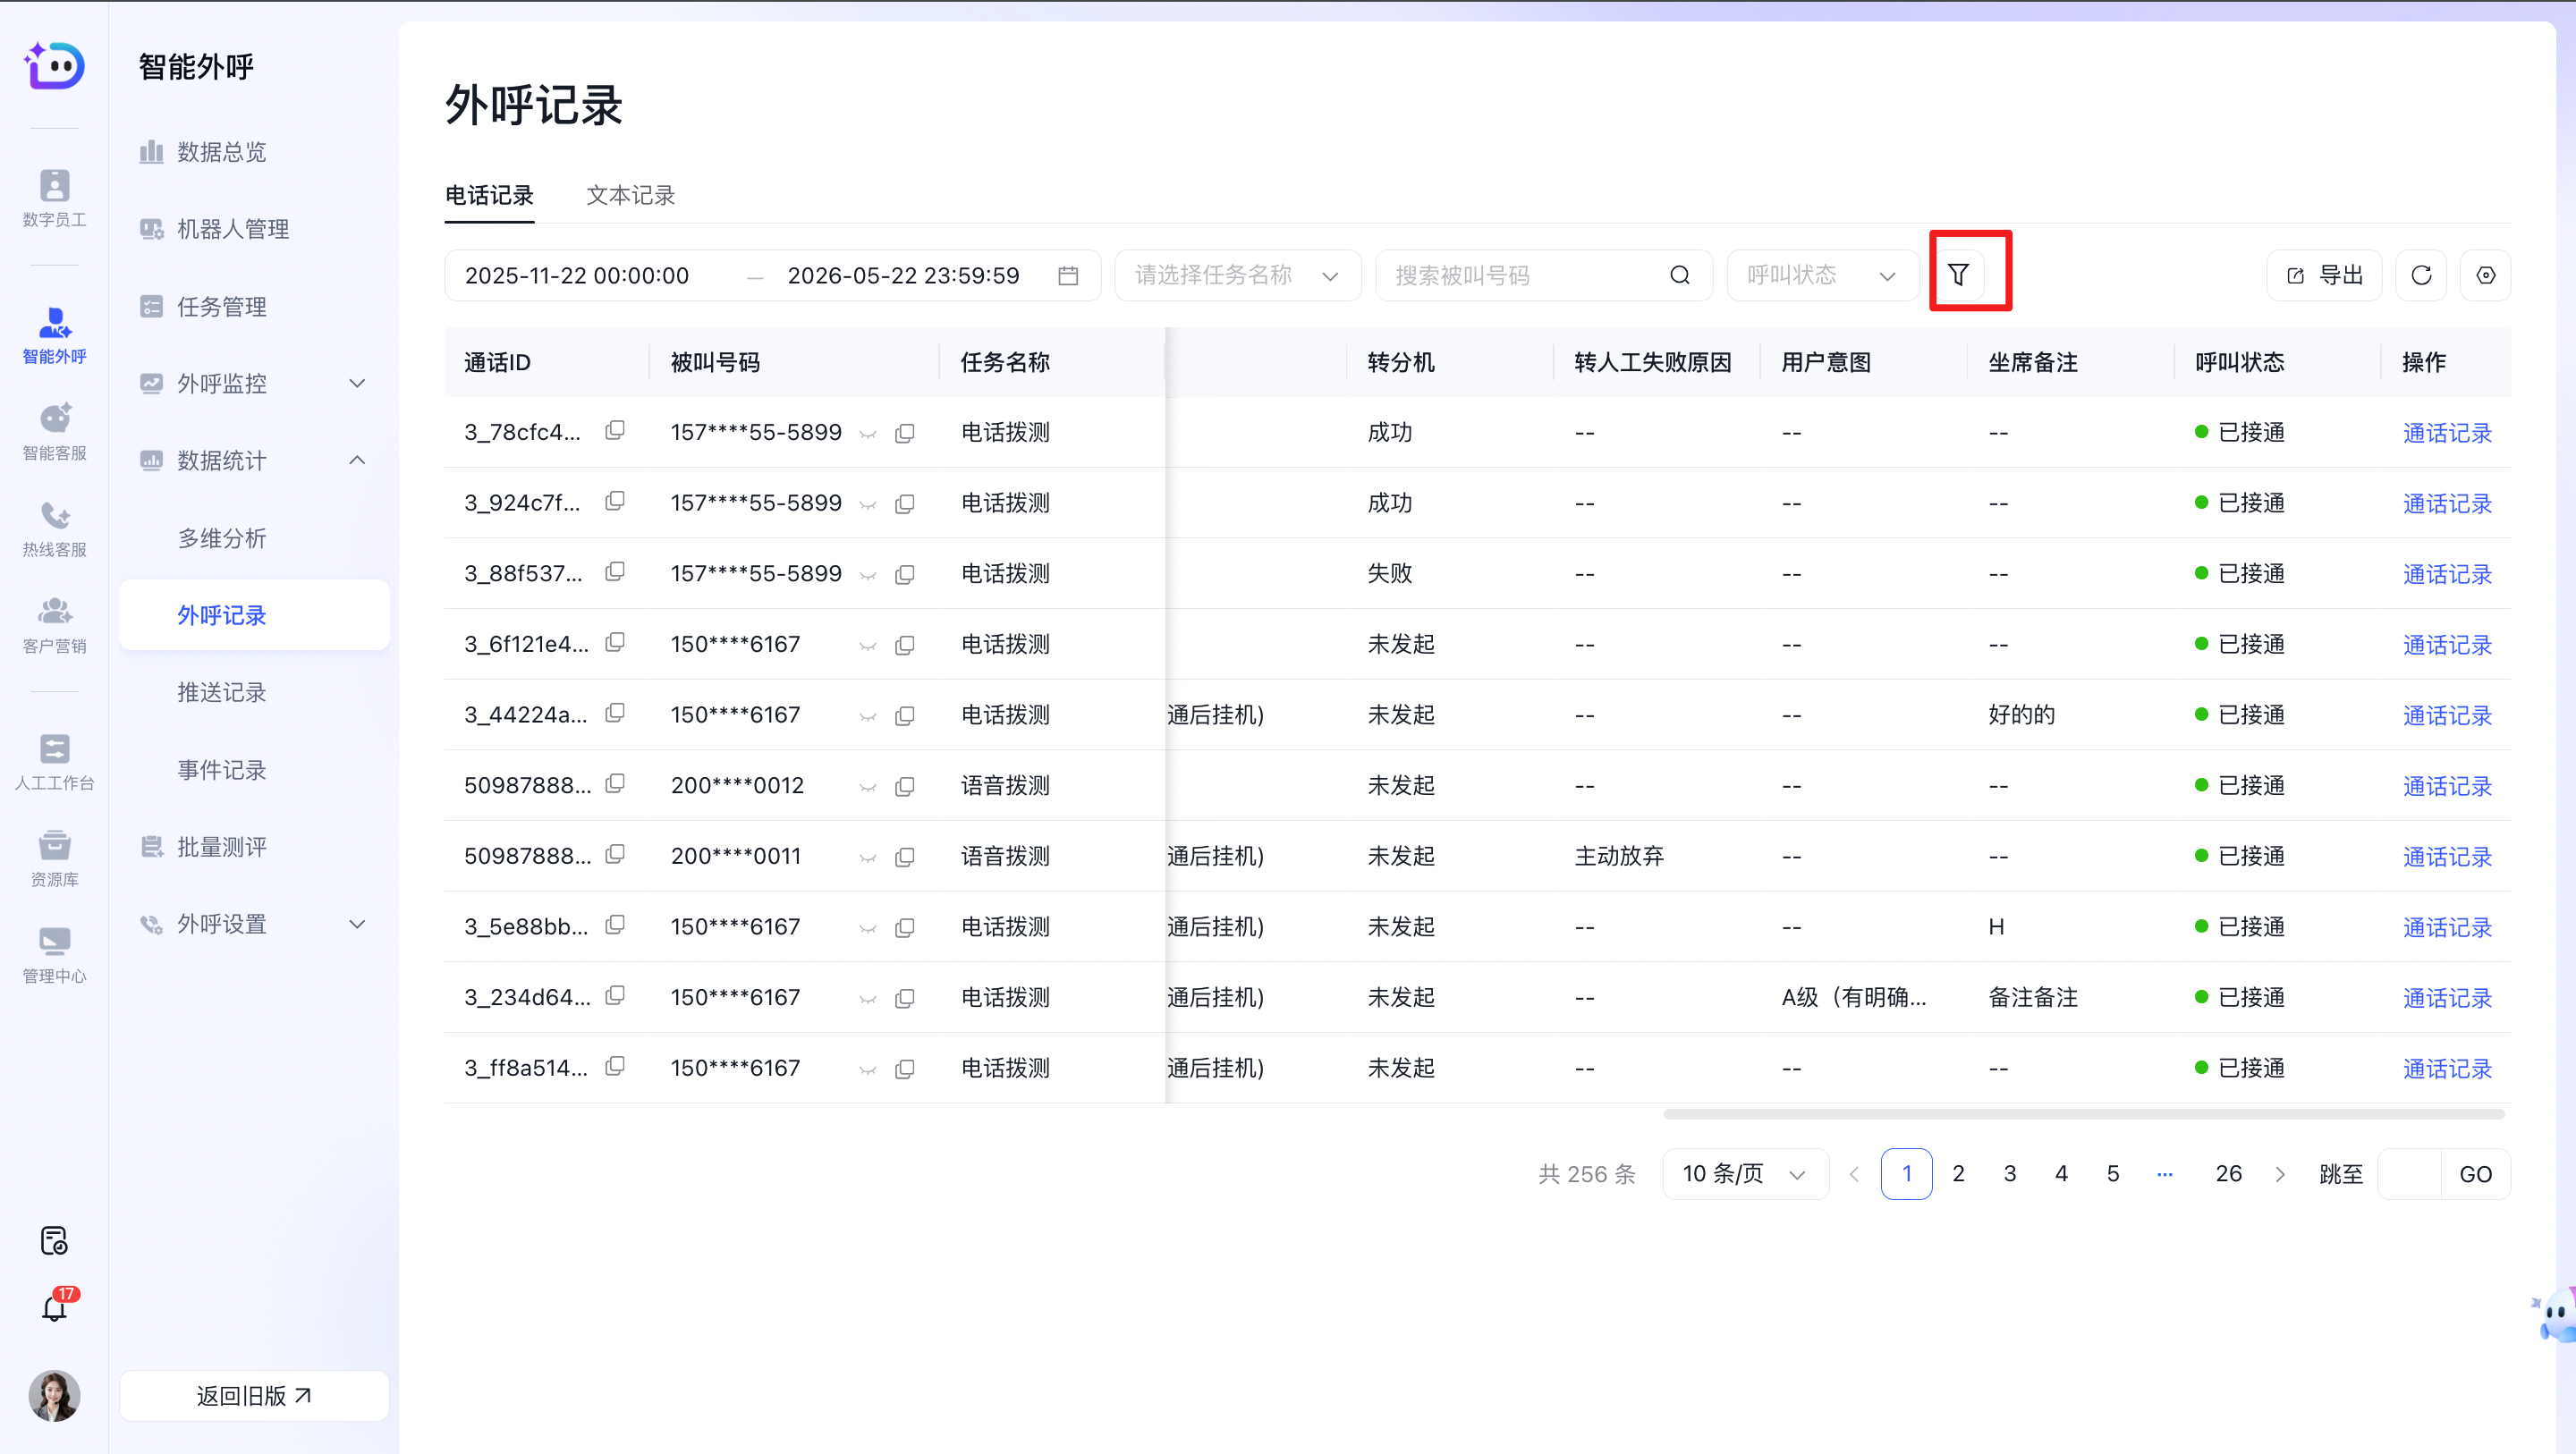The image size is (2576, 1454).
Task: Click the GO jump button
Action: pyautogui.click(x=2475, y=1174)
